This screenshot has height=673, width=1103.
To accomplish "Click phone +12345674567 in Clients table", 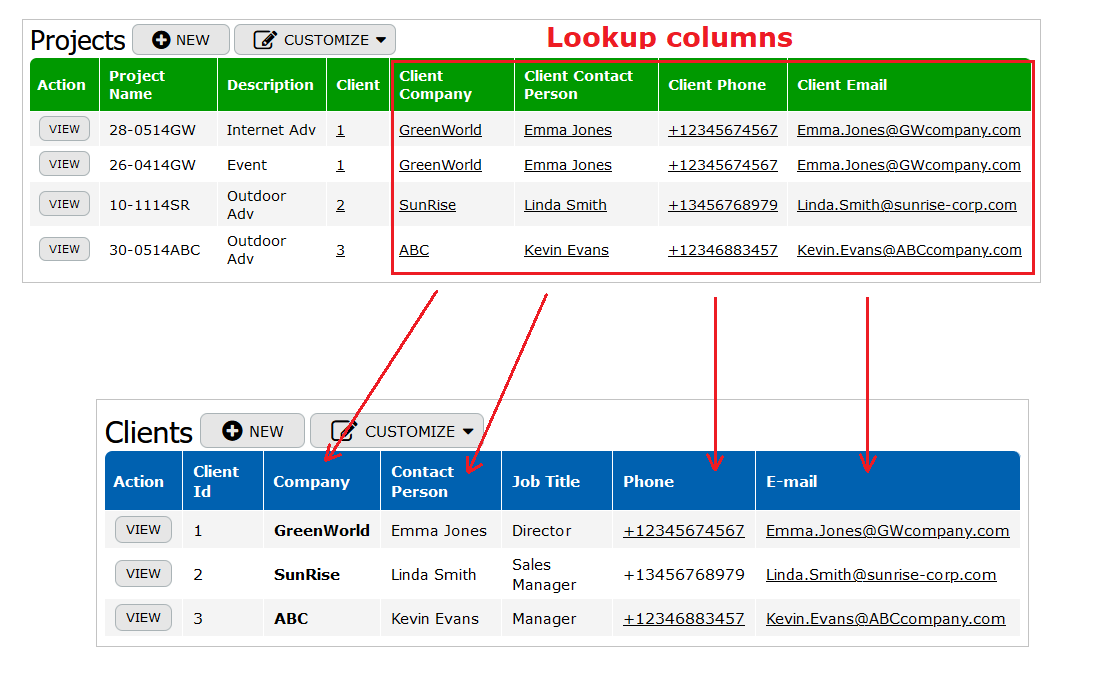I will click(684, 531).
